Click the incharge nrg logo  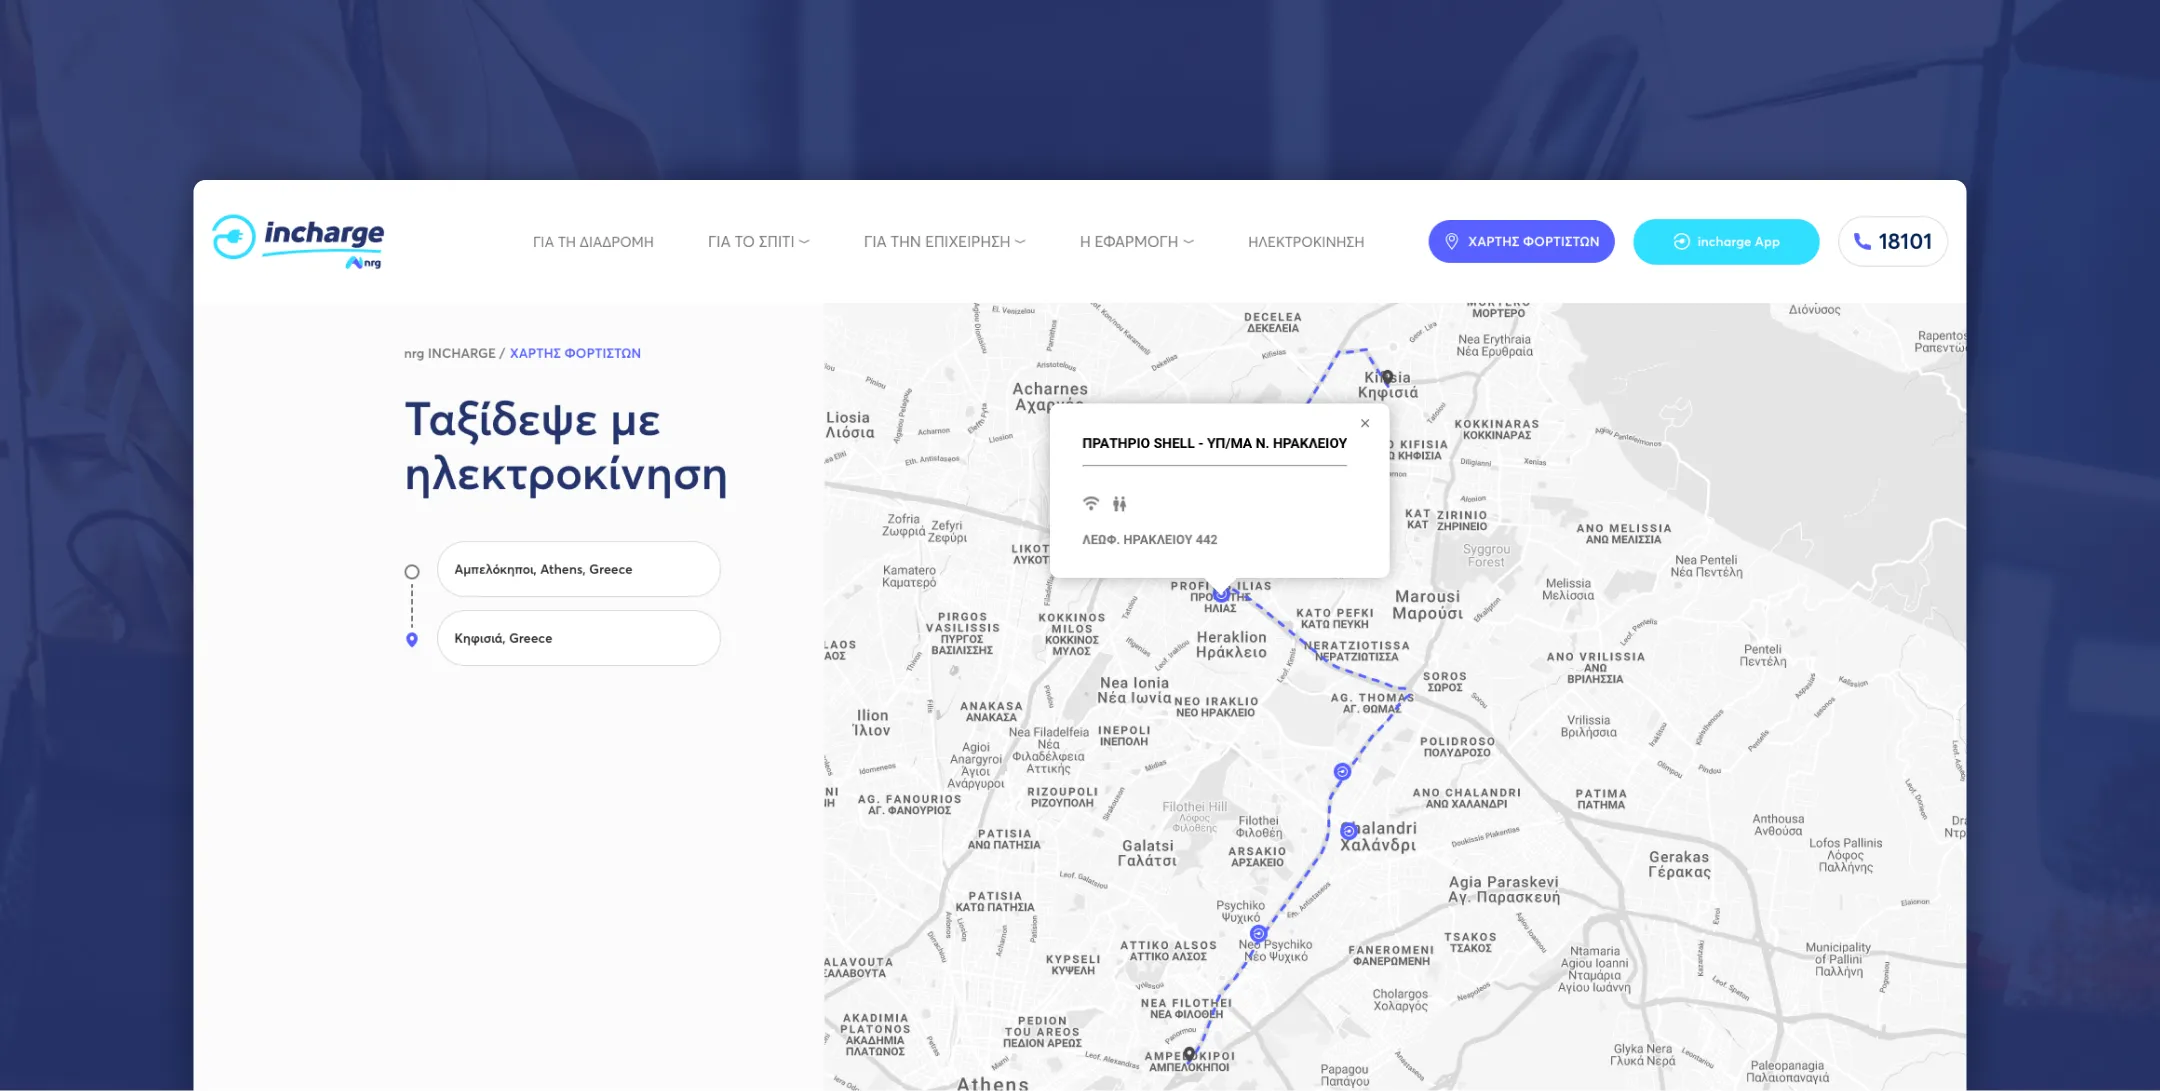[x=298, y=242]
